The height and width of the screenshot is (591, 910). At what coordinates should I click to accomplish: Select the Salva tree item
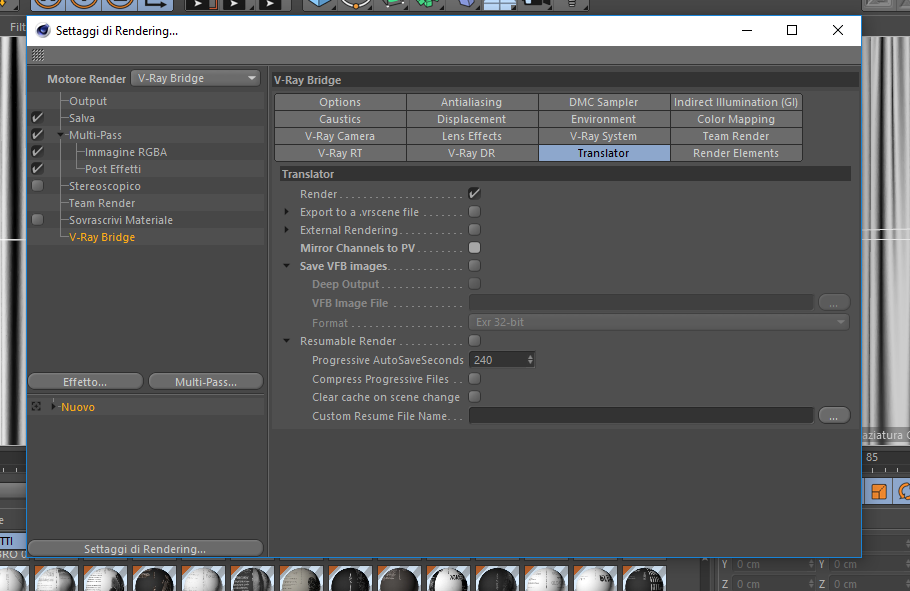[82, 118]
